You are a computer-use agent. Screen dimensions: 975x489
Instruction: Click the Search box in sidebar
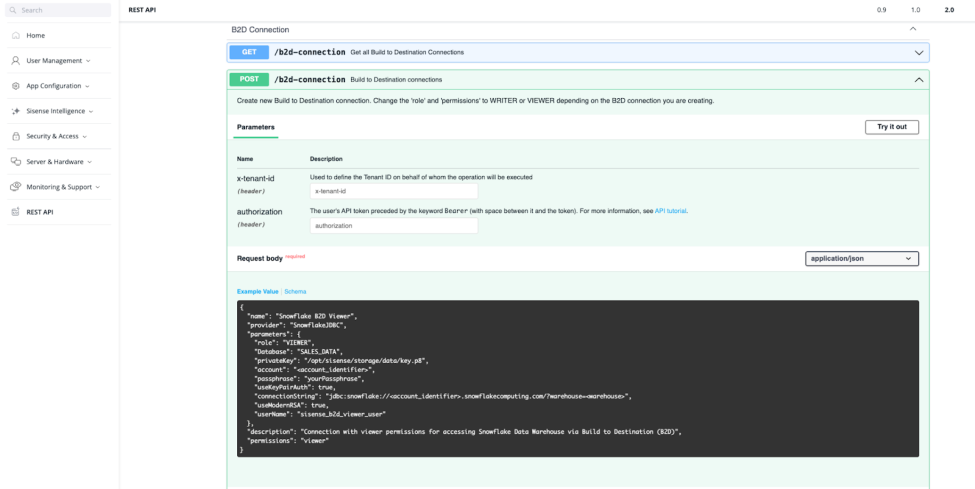click(60, 10)
